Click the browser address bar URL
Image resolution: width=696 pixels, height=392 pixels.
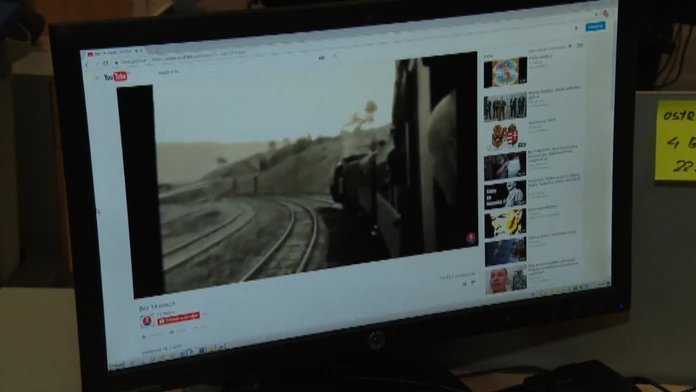[198, 57]
